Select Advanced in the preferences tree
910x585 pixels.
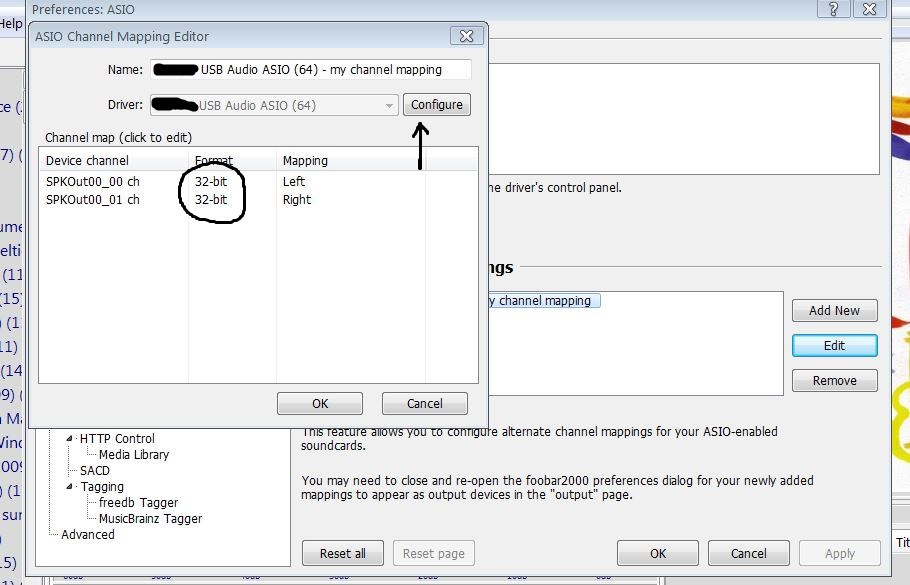click(x=88, y=535)
